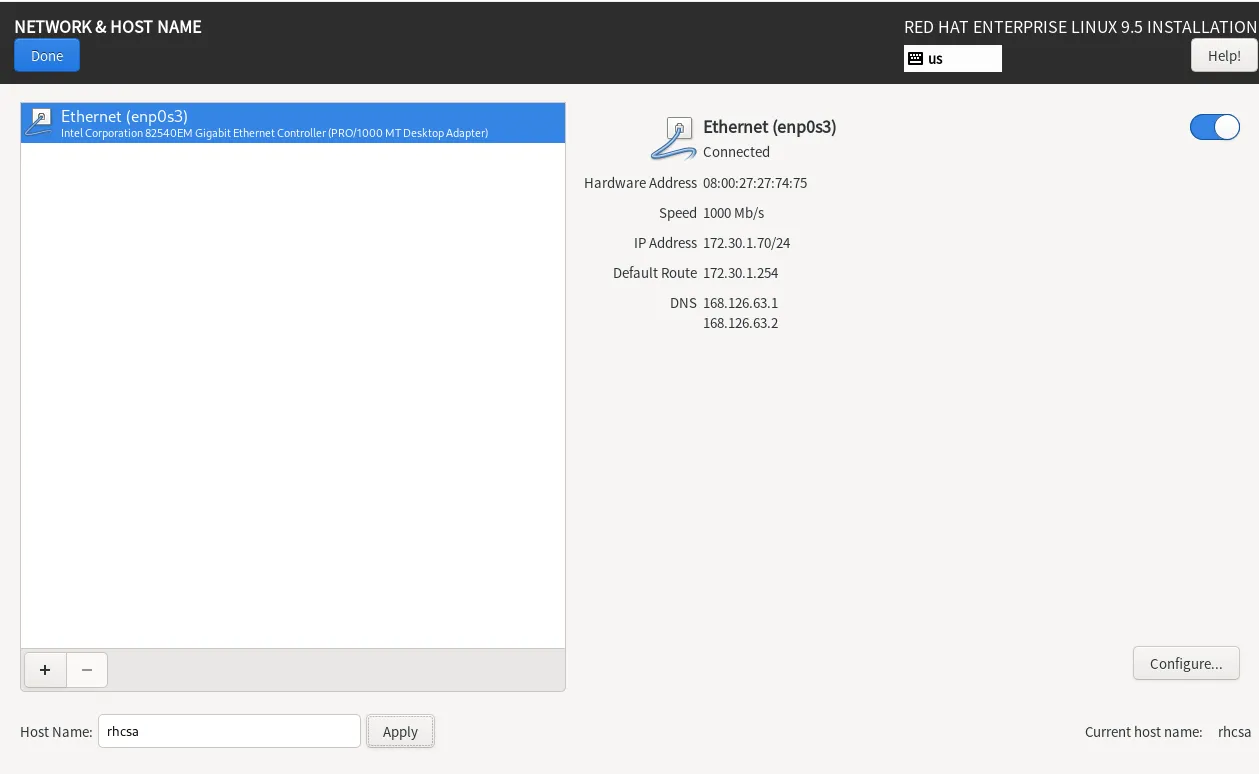Viewport: 1259px width, 774px height.
Task: Click the DNS entry 168.126.63.2
Action: [741, 323]
